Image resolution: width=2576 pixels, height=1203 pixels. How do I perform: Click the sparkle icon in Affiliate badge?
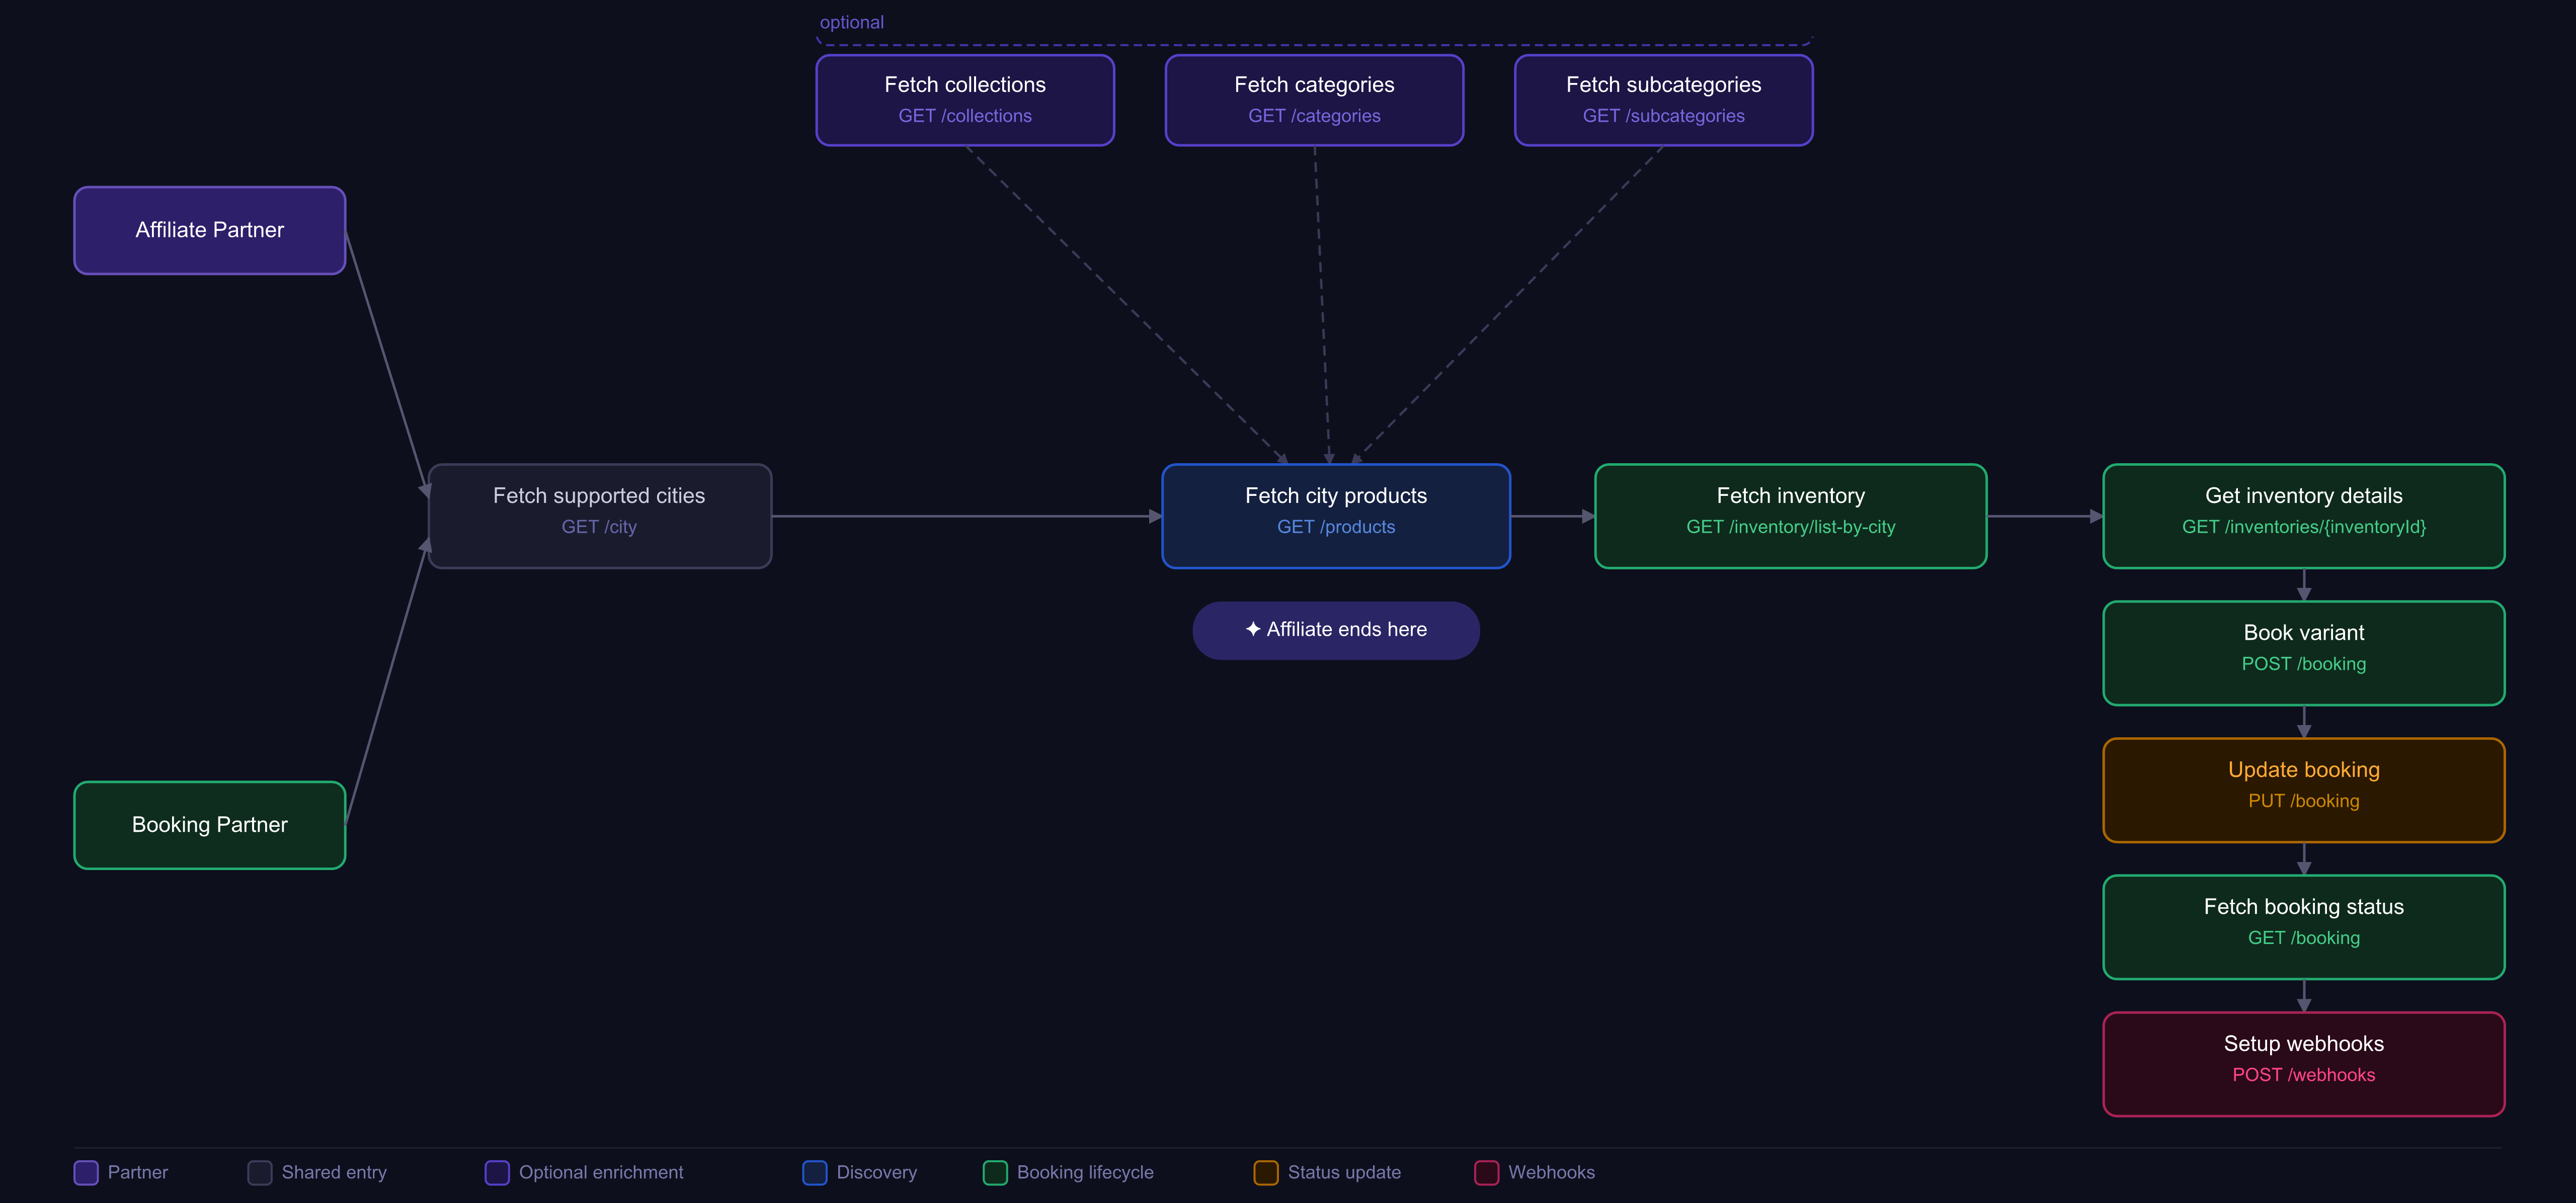pos(1253,629)
